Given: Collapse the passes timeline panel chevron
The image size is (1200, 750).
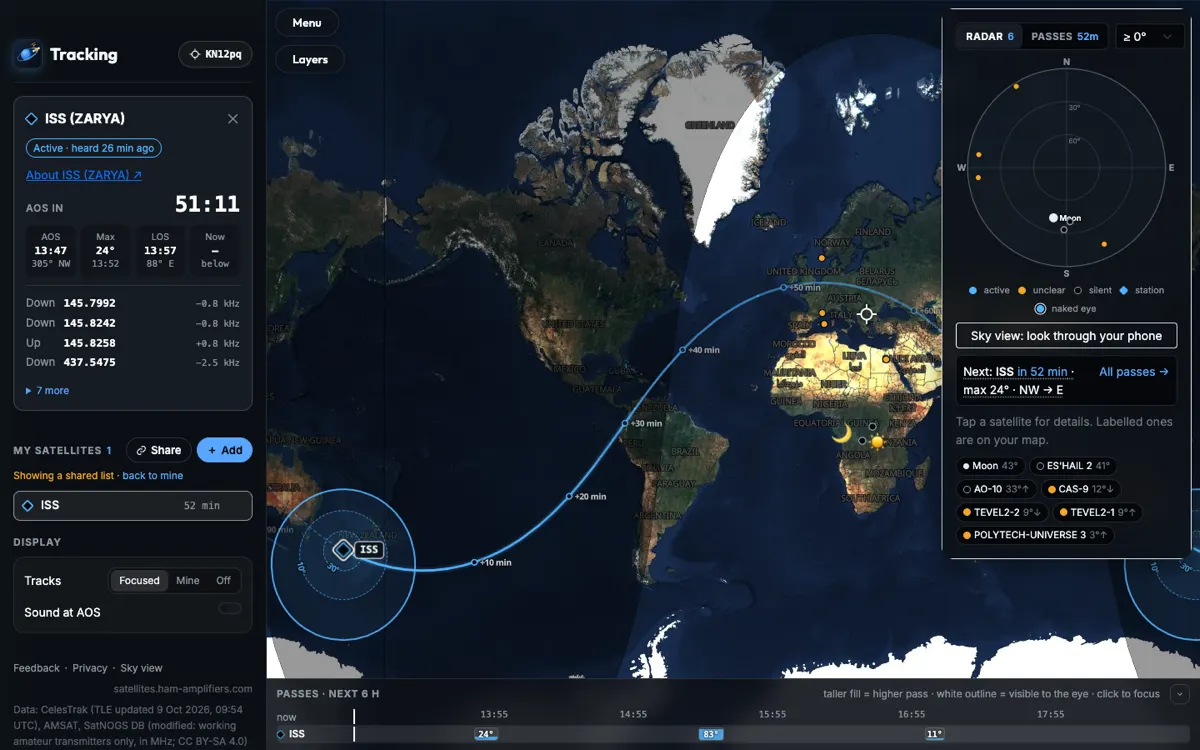Looking at the screenshot, I should tap(1179, 694).
